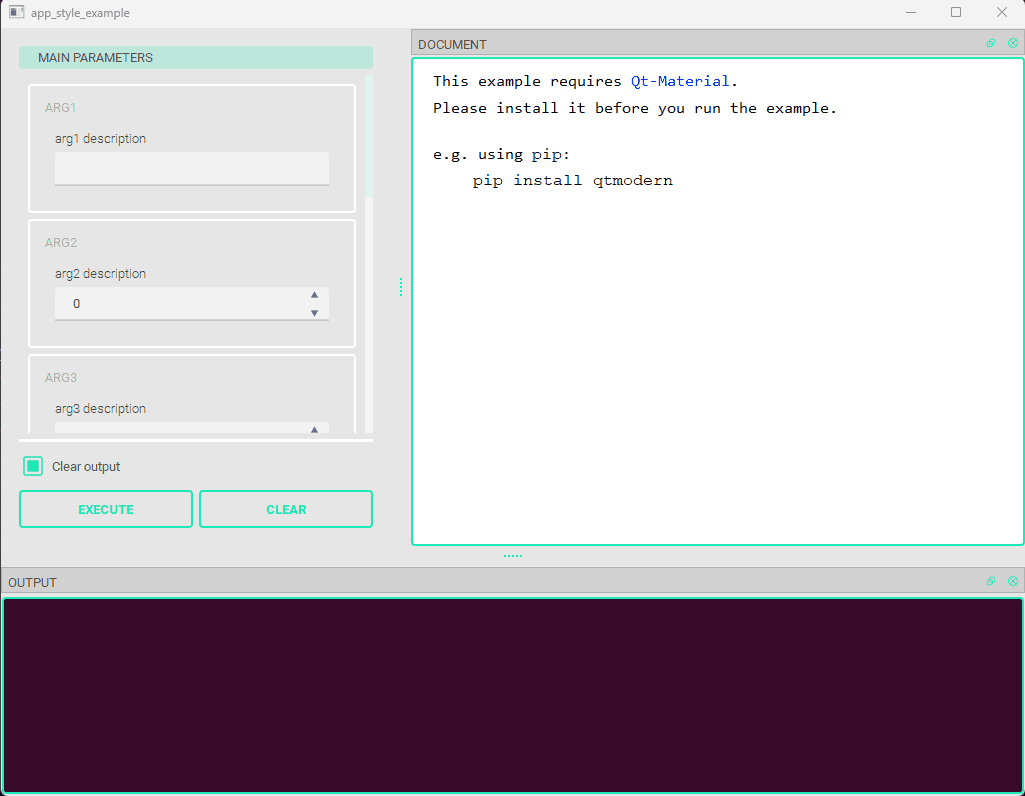Float the OUTPUT dock panel
The width and height of the screenshot is (1025, 796).
(x=991, y=581)
